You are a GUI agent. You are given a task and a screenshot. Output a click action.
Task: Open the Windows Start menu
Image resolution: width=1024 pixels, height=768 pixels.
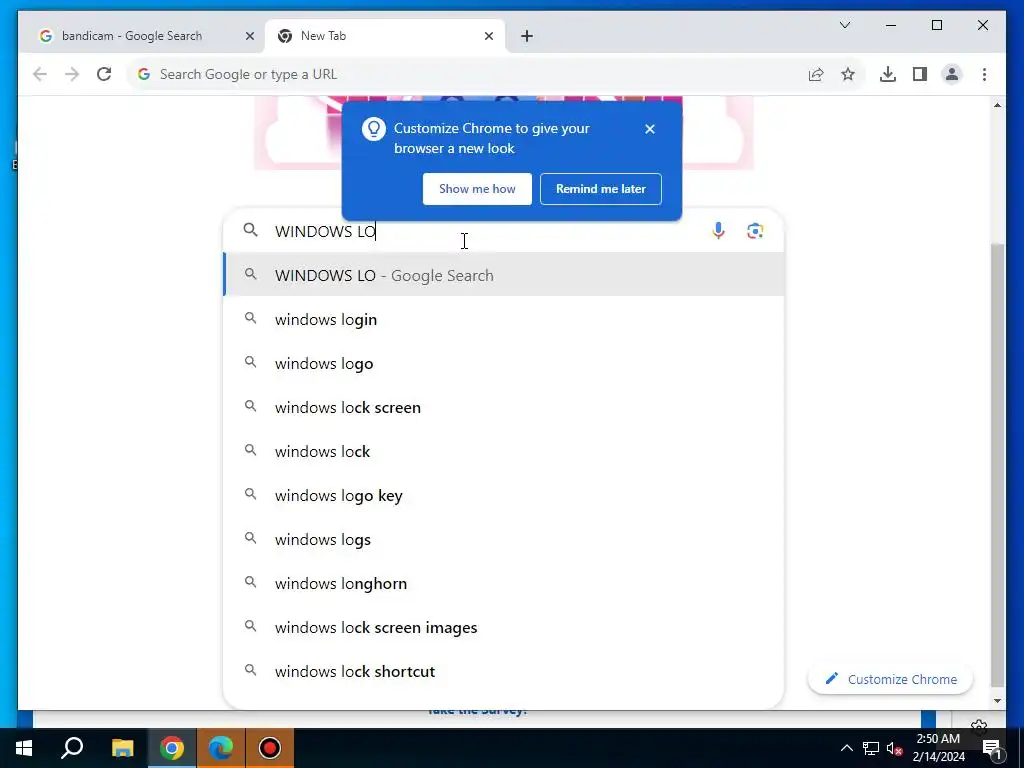(24, 748)
